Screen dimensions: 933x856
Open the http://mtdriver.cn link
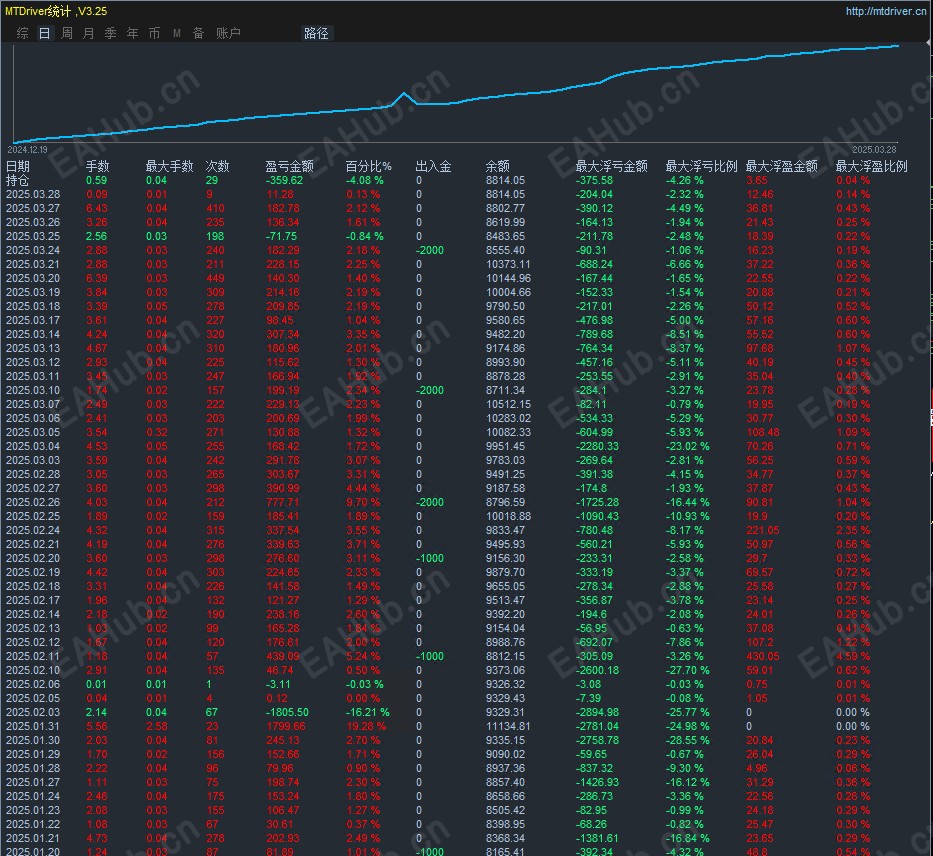(x=886, y=12)
